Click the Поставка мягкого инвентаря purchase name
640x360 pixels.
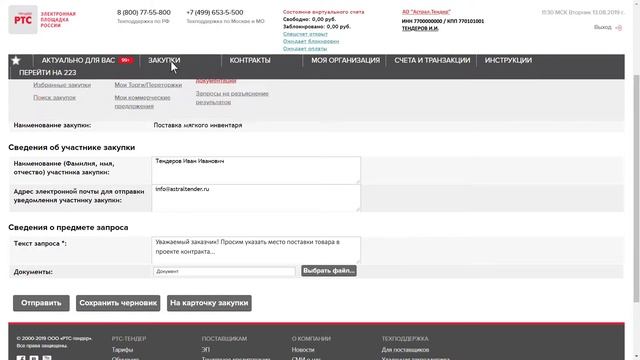(198, 125)
